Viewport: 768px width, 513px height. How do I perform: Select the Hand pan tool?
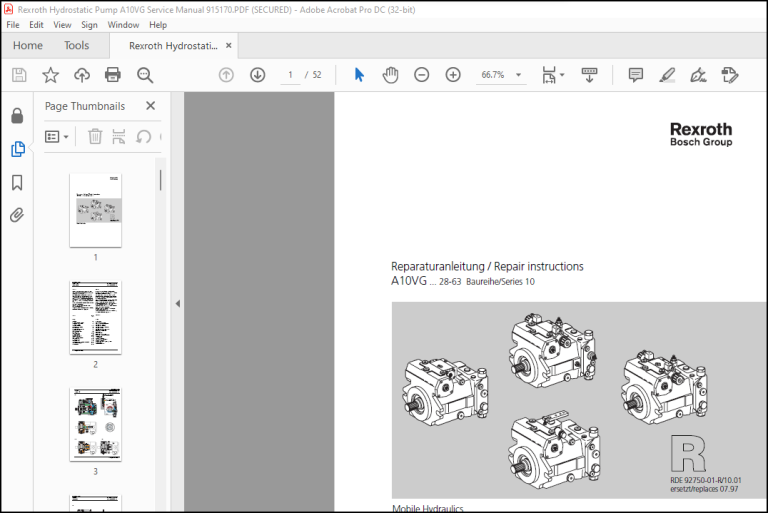click(x=390, y=75)
